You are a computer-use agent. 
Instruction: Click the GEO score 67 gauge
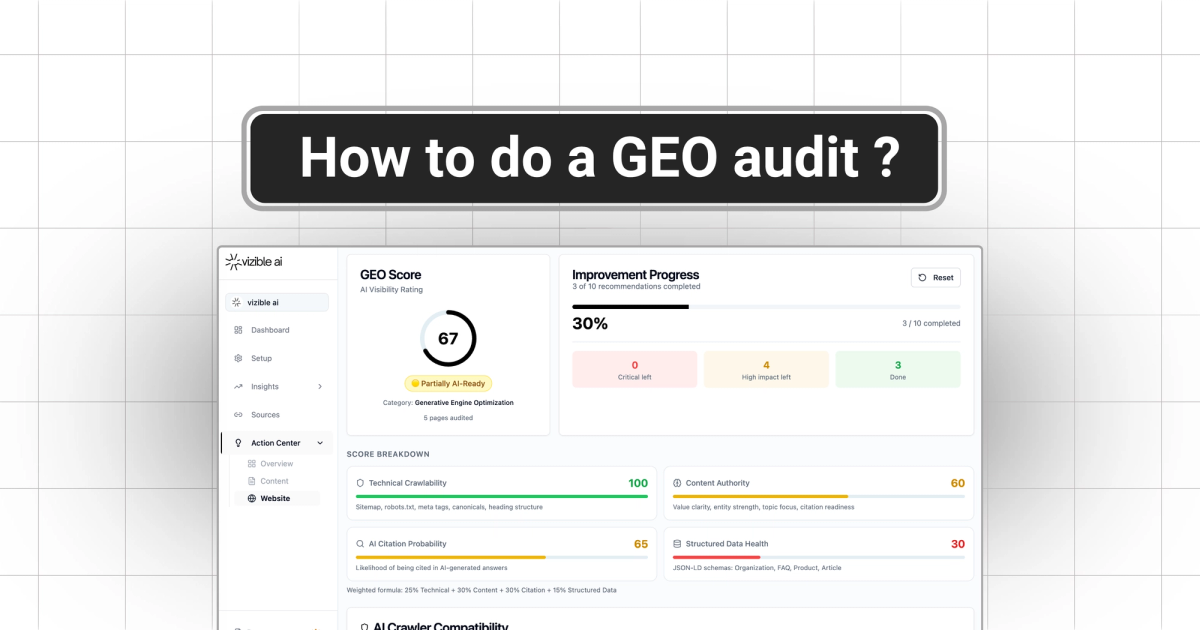448,338
